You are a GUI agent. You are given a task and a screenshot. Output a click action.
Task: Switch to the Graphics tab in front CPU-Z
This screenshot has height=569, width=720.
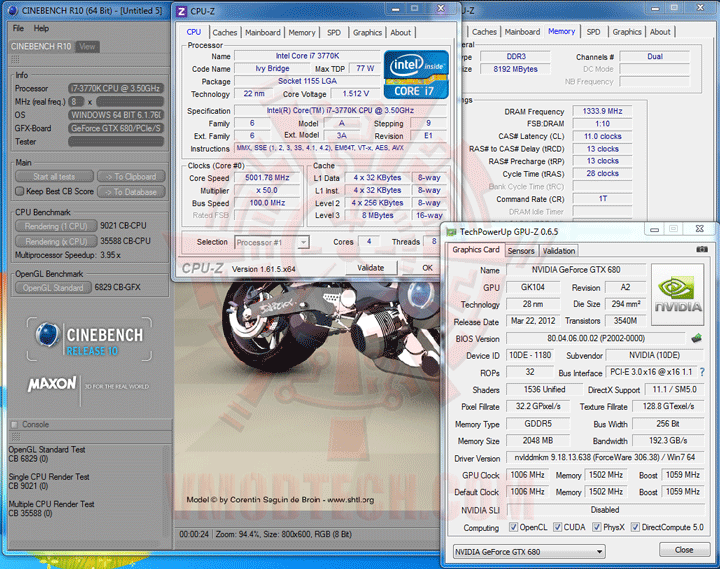click(x=367, y=33)
